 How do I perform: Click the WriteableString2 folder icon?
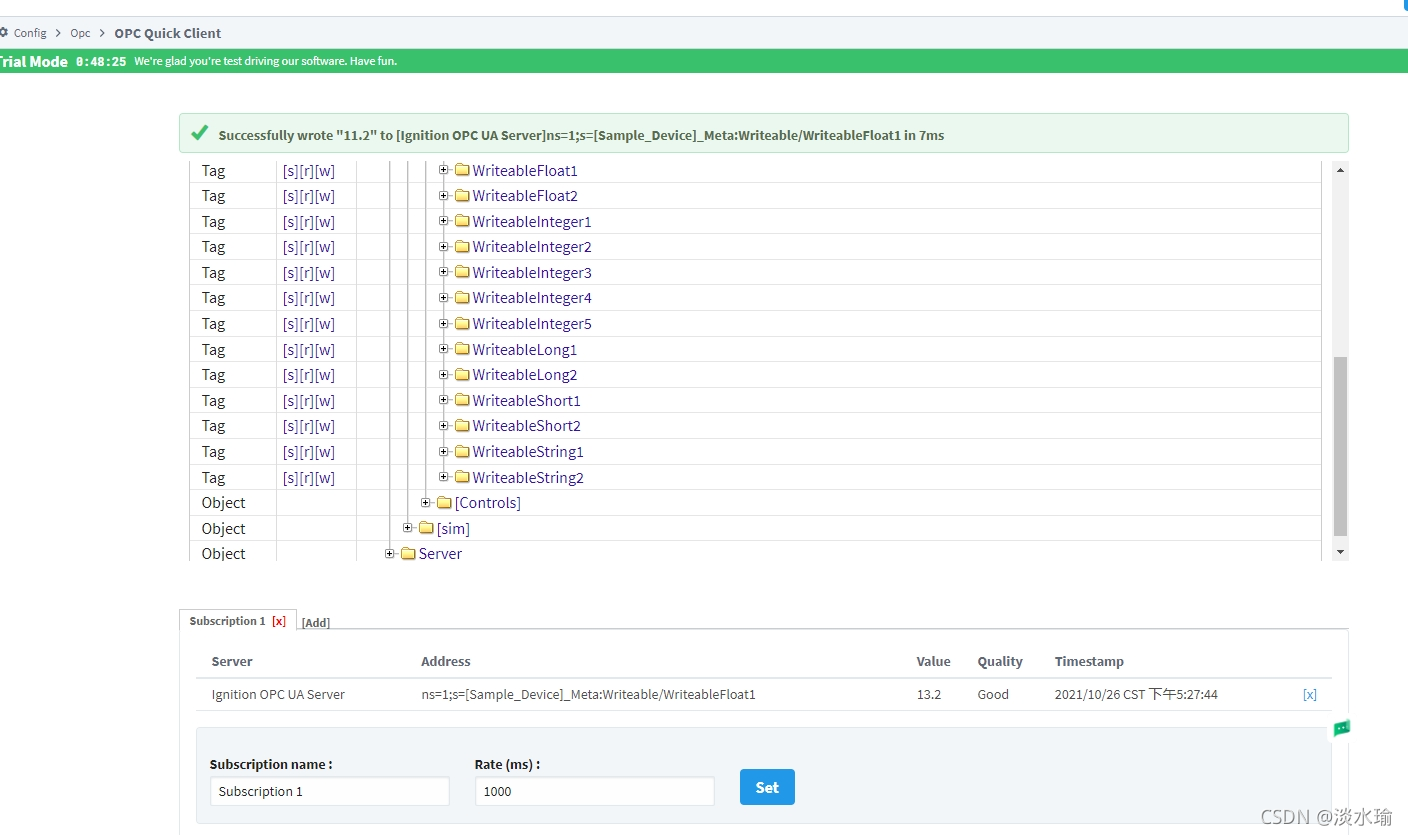462,477
